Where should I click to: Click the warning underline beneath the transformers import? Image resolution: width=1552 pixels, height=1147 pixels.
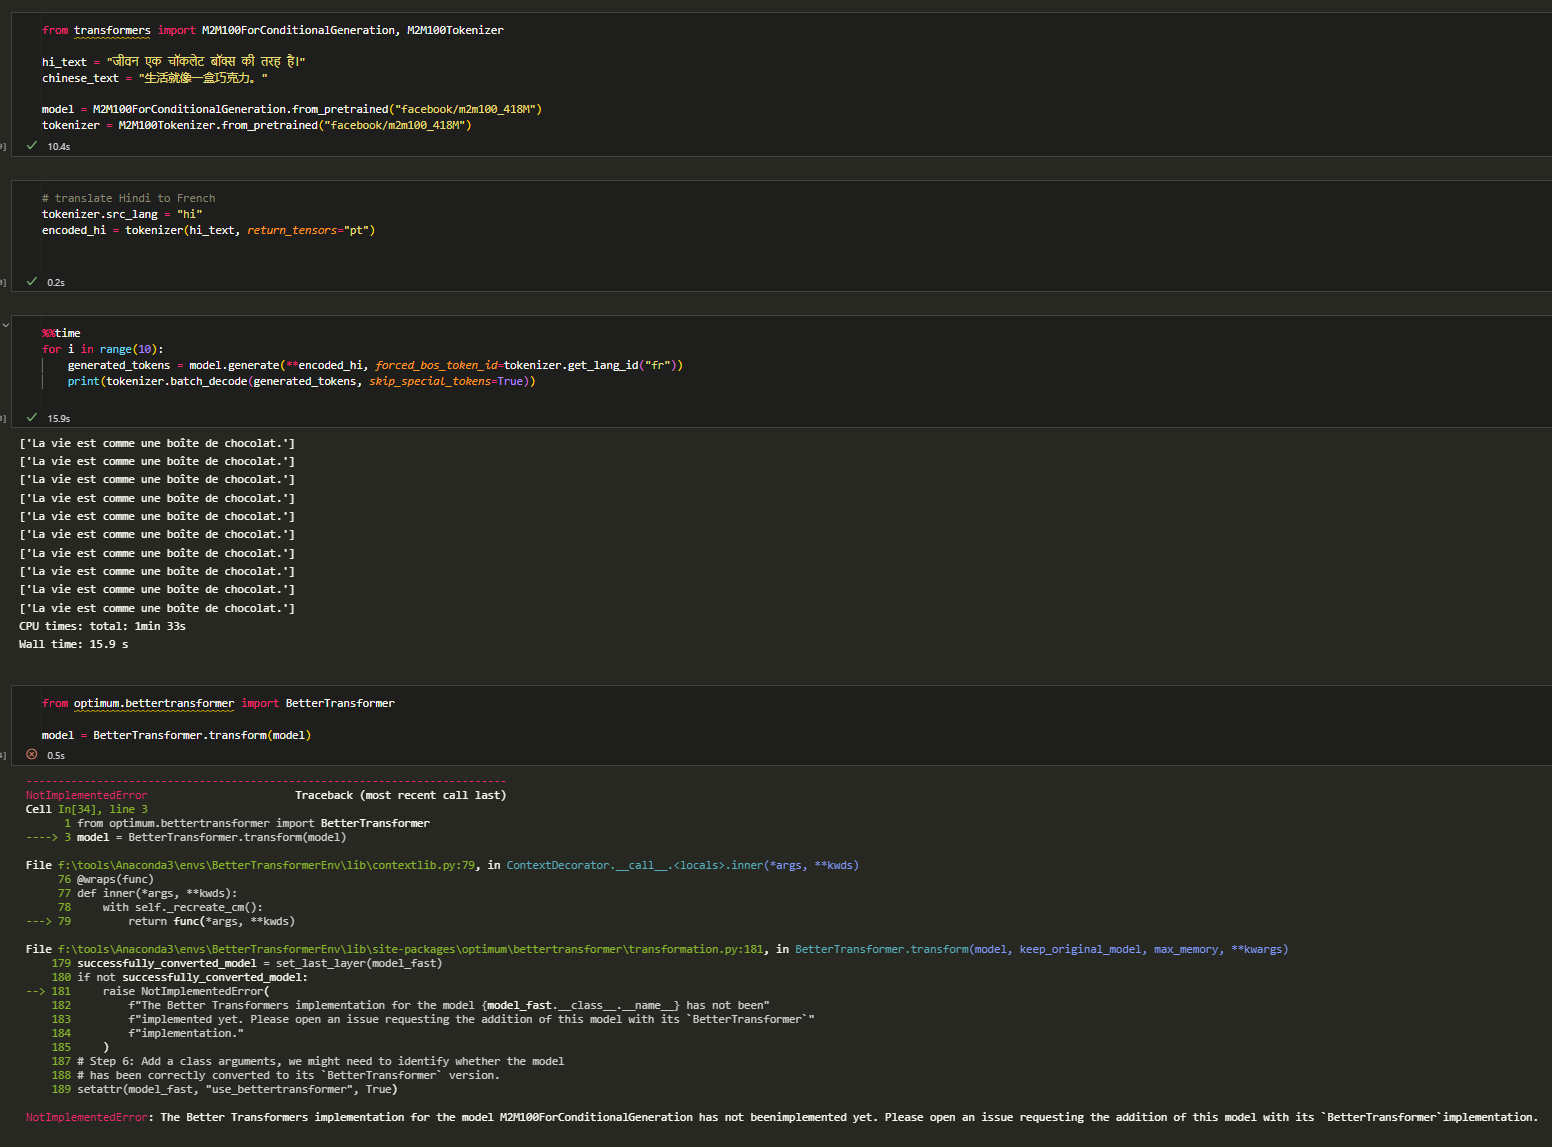coord(112,37)
